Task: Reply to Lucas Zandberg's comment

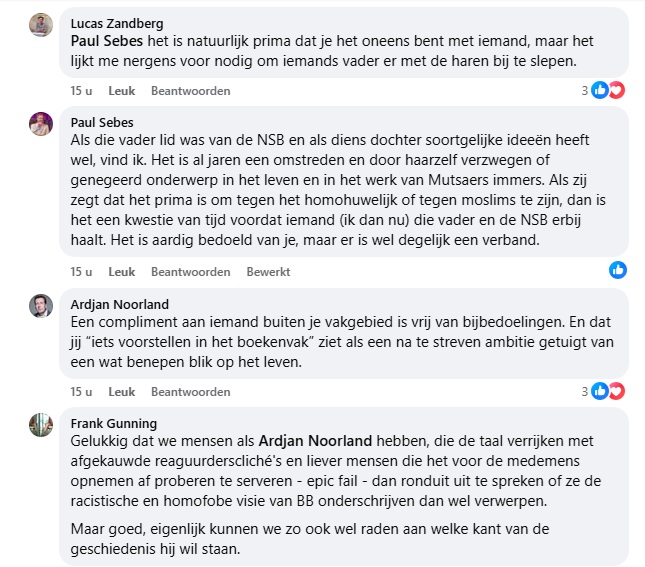Action: (x=190, y=91)
